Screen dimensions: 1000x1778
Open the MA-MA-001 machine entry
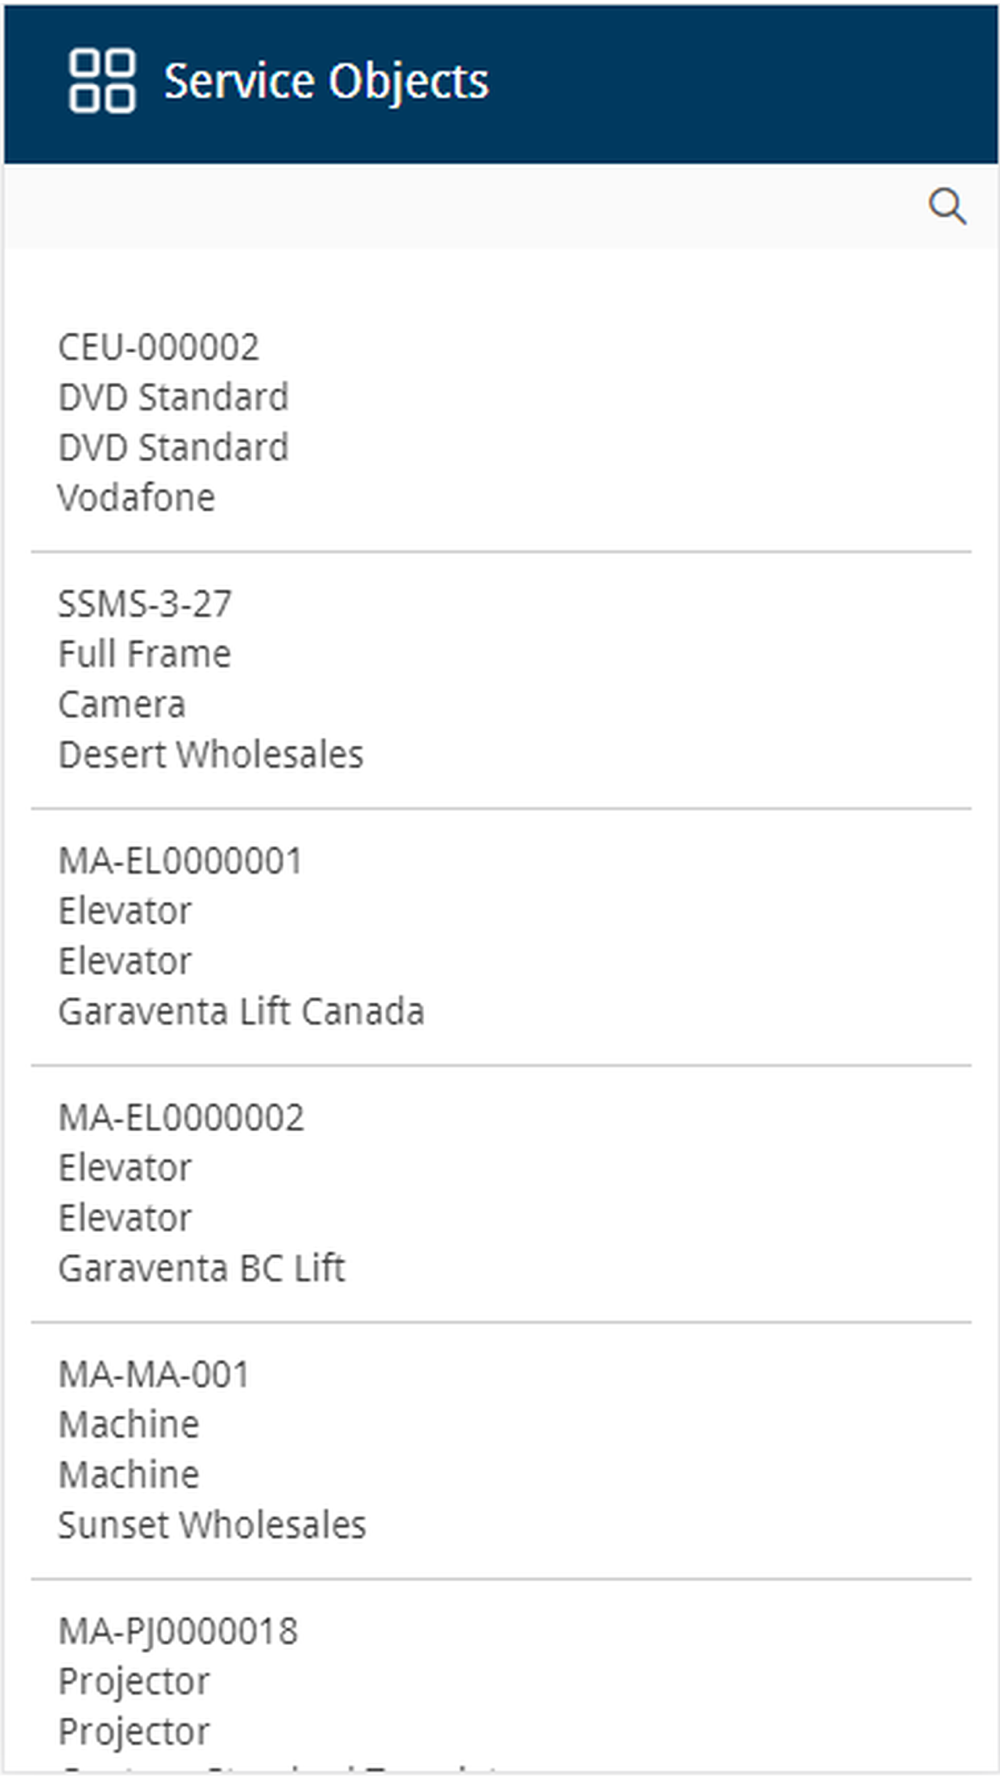pos(154,1375)
